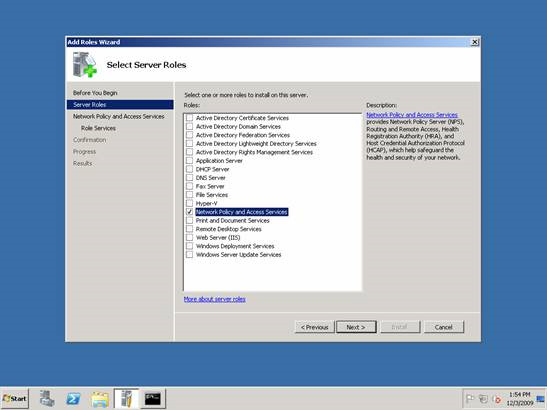Tick the Remote Desktop Services checkbox
The image size is (547, 410).
(x=189, y=229)
